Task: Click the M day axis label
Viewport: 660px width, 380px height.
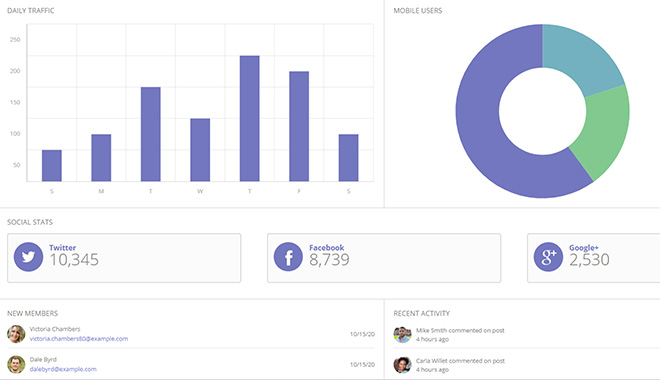Action: point(101,191)
